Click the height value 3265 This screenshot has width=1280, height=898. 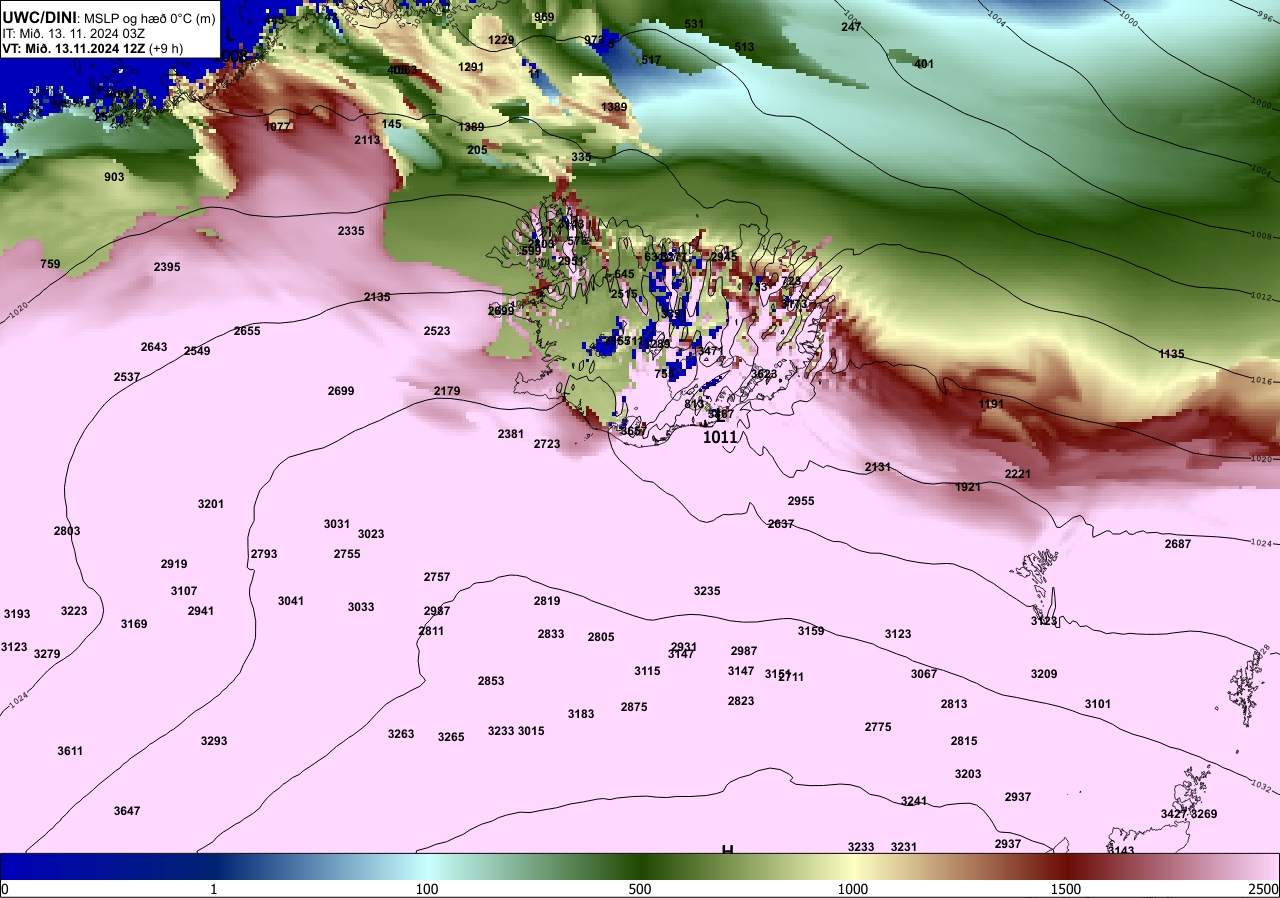pyautogui.click(x=451, y=737)
